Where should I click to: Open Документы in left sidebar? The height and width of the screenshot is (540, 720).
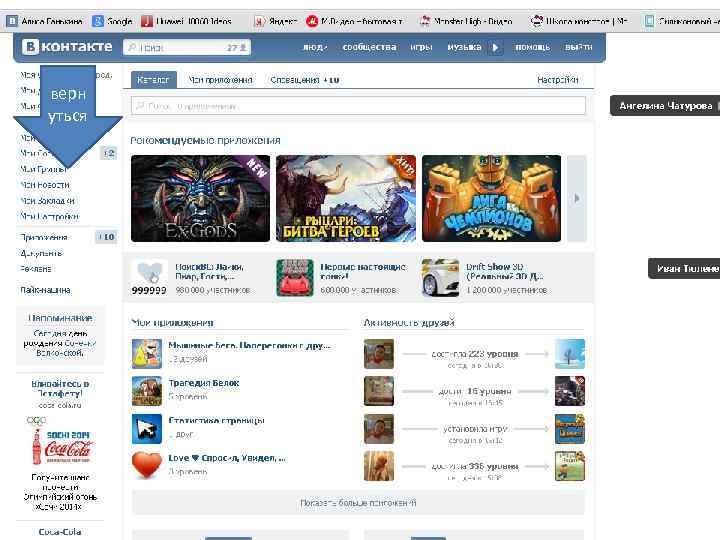pyautogui.click(x=41, y=253)
